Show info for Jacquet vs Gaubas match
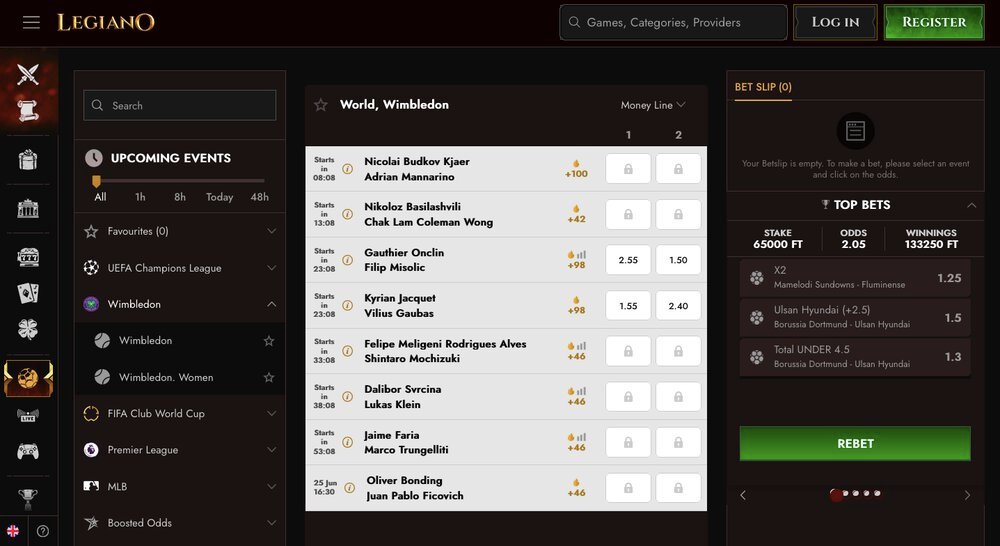 (x=348, y=306)
